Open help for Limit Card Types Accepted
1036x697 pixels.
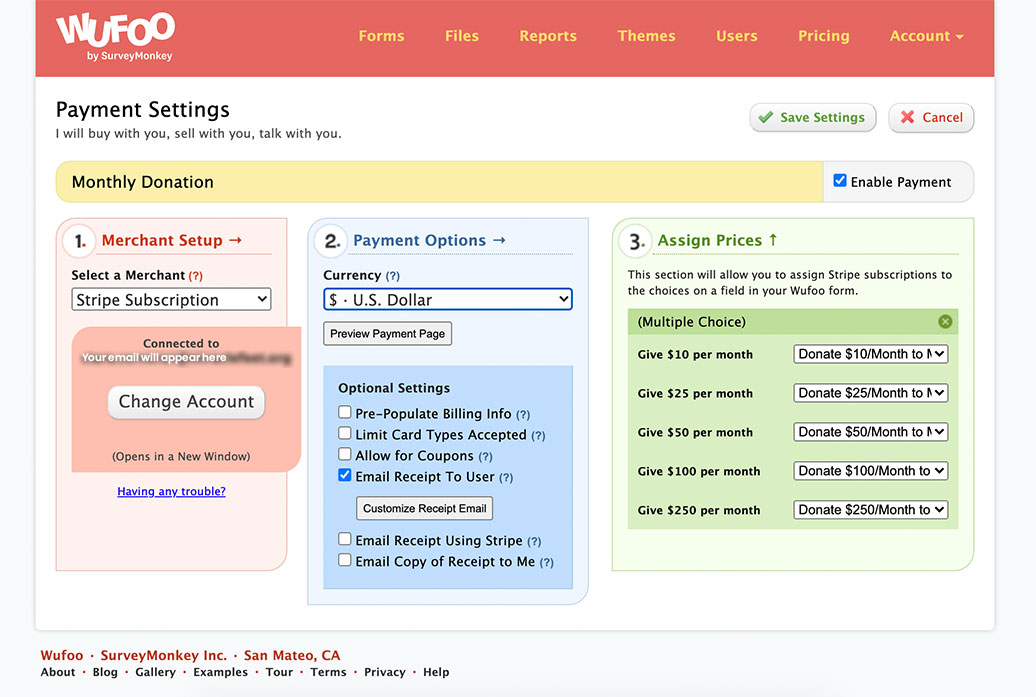538,436
